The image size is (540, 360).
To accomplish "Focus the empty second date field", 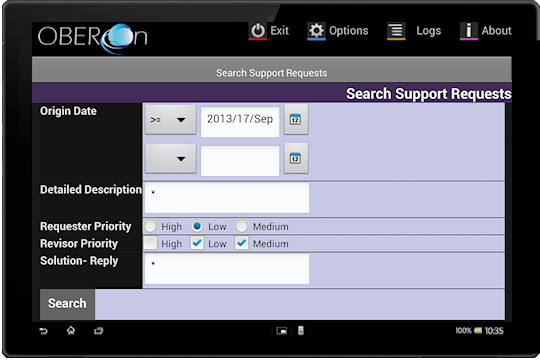I will click(x=240, y=161).
